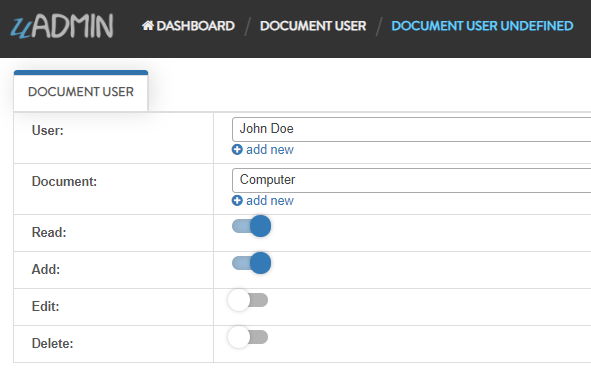The width and height of the screenshot is (591, 370).
Task: Click the plus icon under User field
Action: click(237, 150)
